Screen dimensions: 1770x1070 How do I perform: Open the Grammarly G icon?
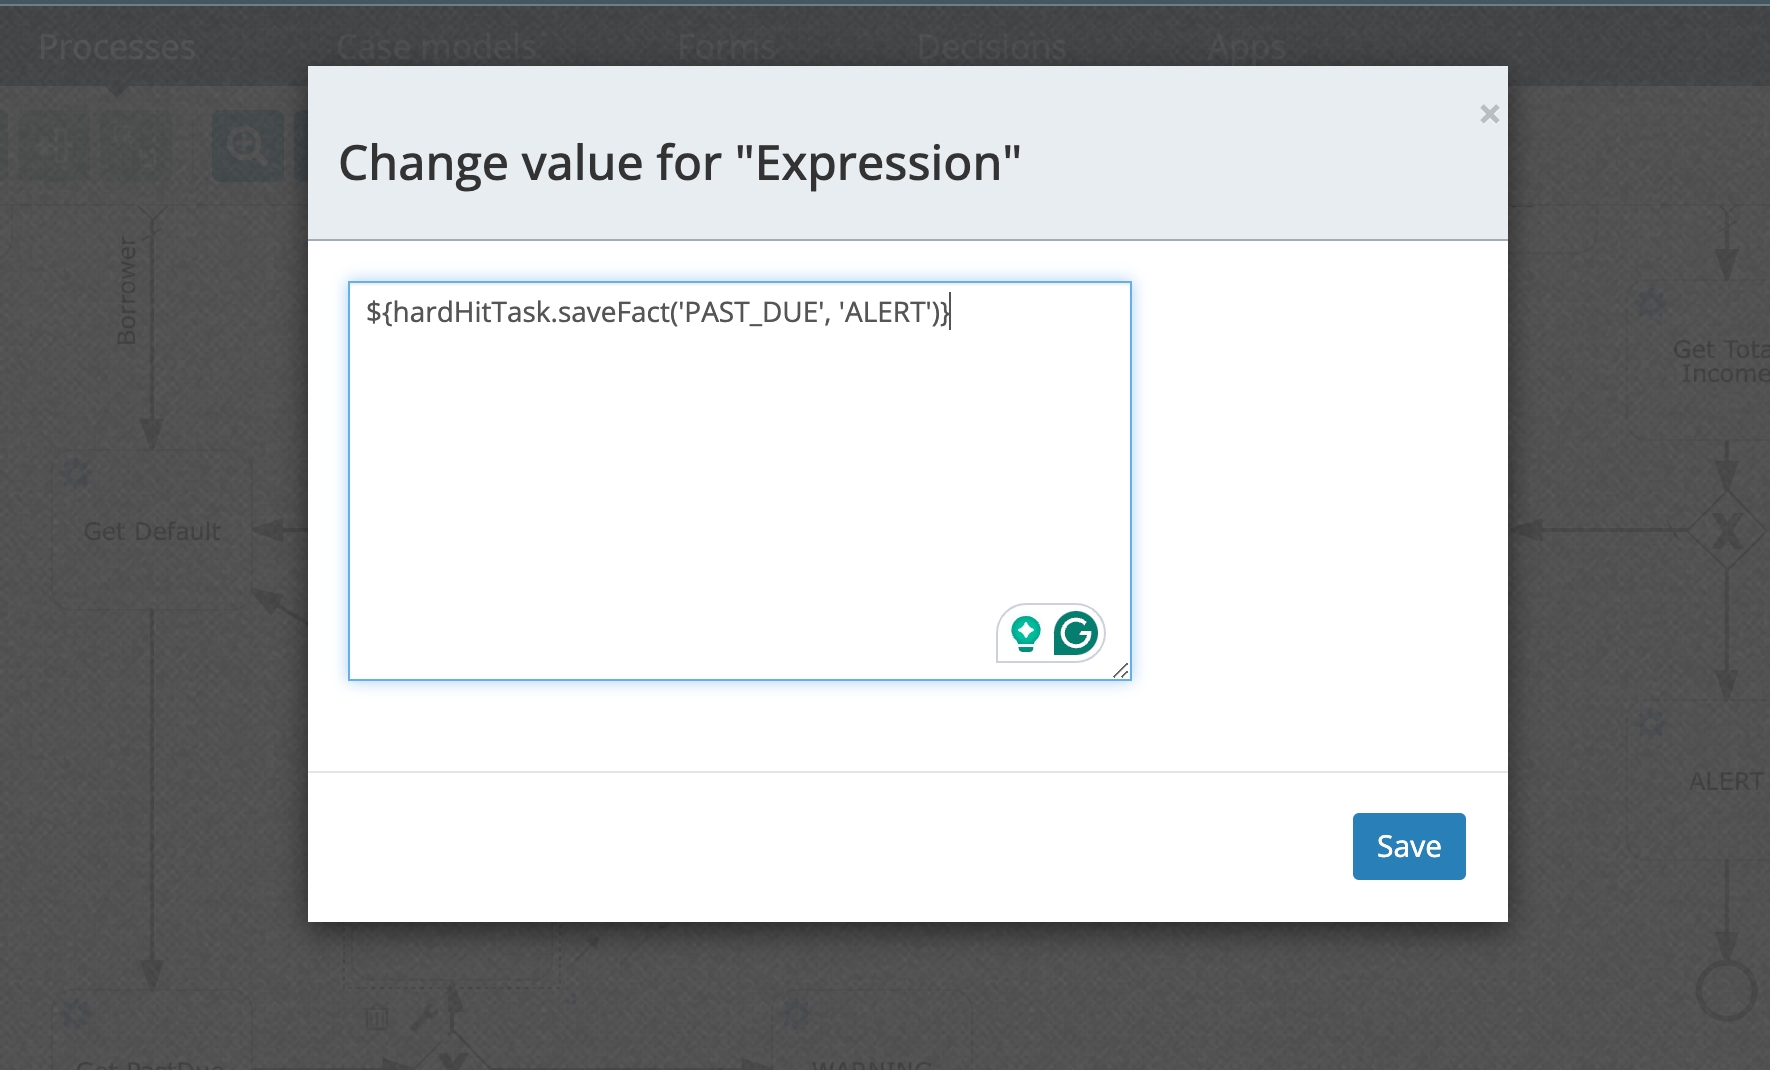coord(1076,633)
